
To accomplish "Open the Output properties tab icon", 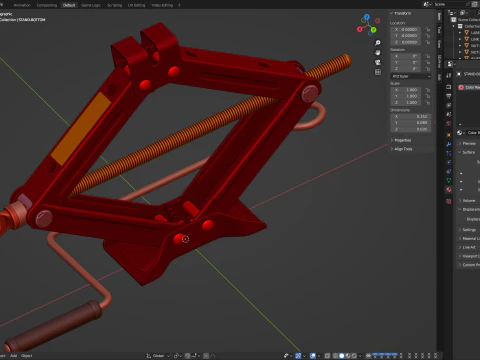I will point(449,96).
